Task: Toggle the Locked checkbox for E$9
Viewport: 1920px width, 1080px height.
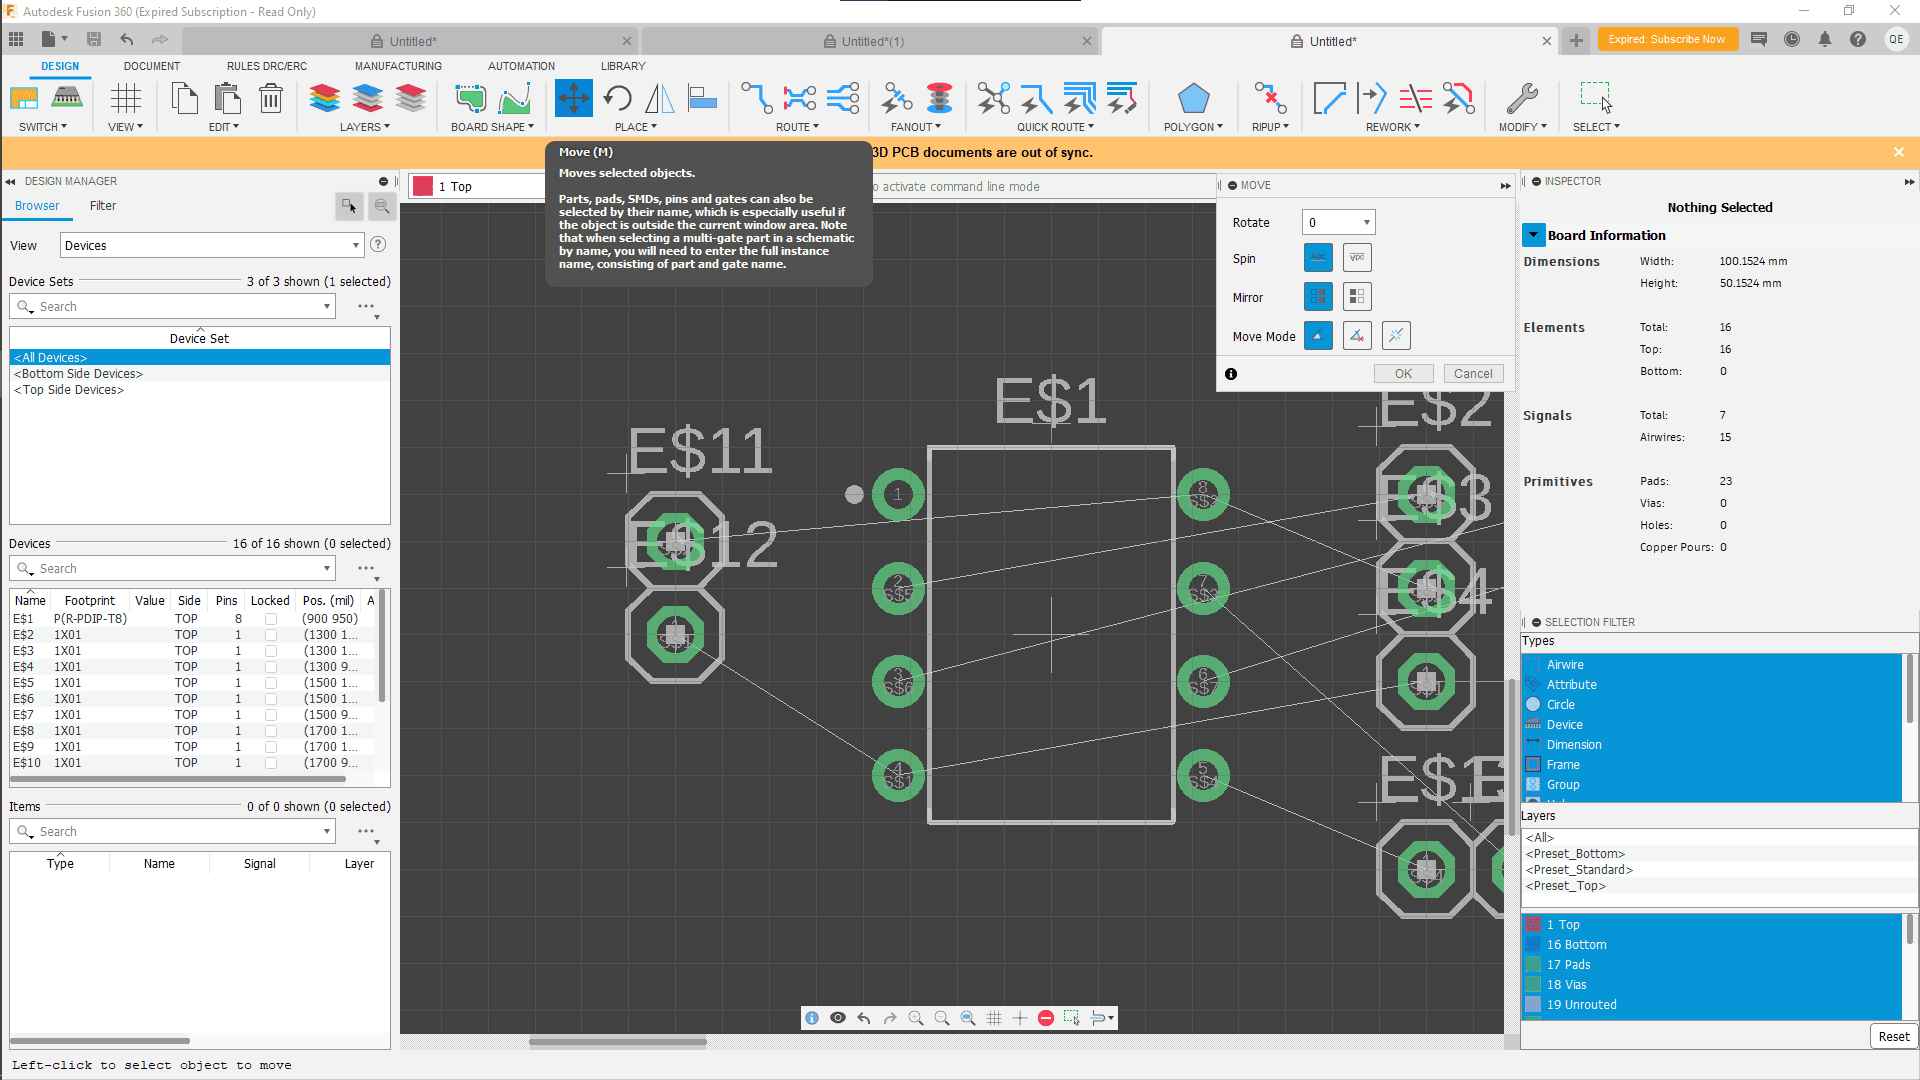Action: (x=271, y=747)
